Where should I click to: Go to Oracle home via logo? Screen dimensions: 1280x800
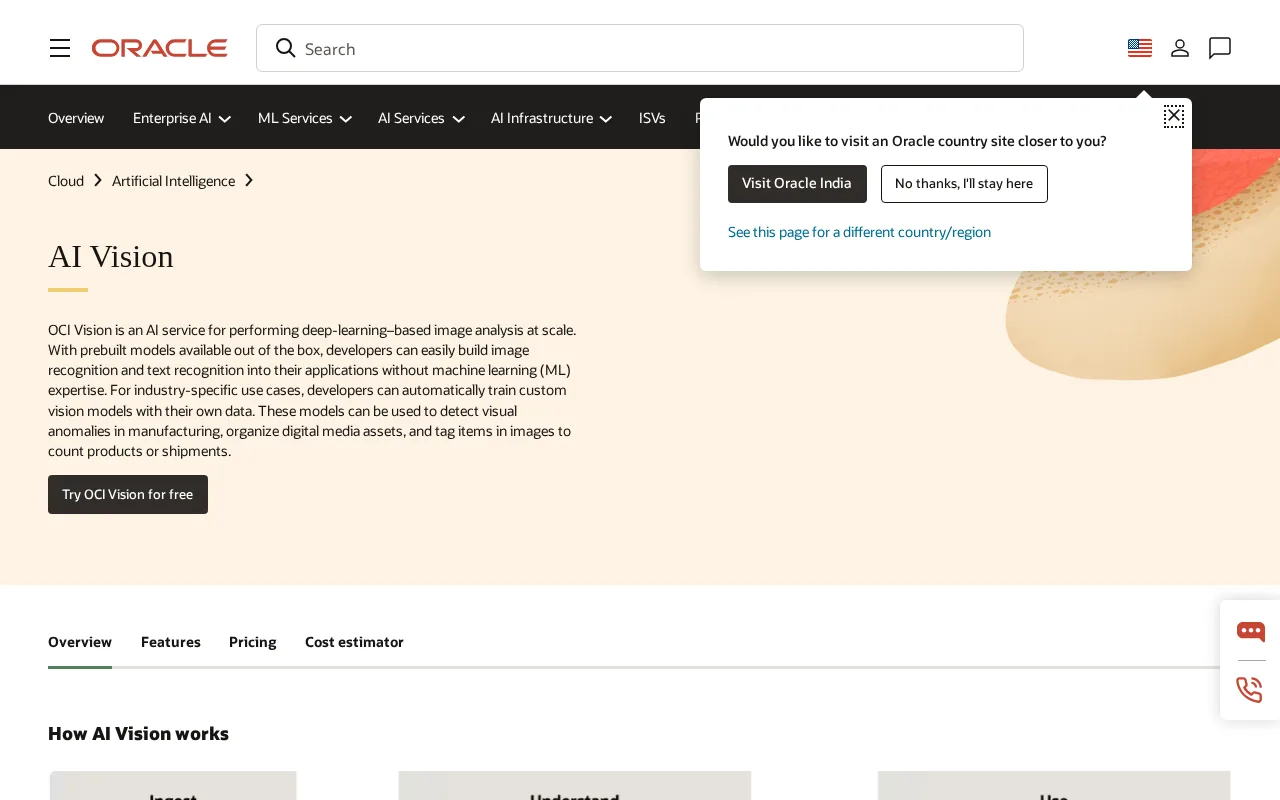coord(160,48)
